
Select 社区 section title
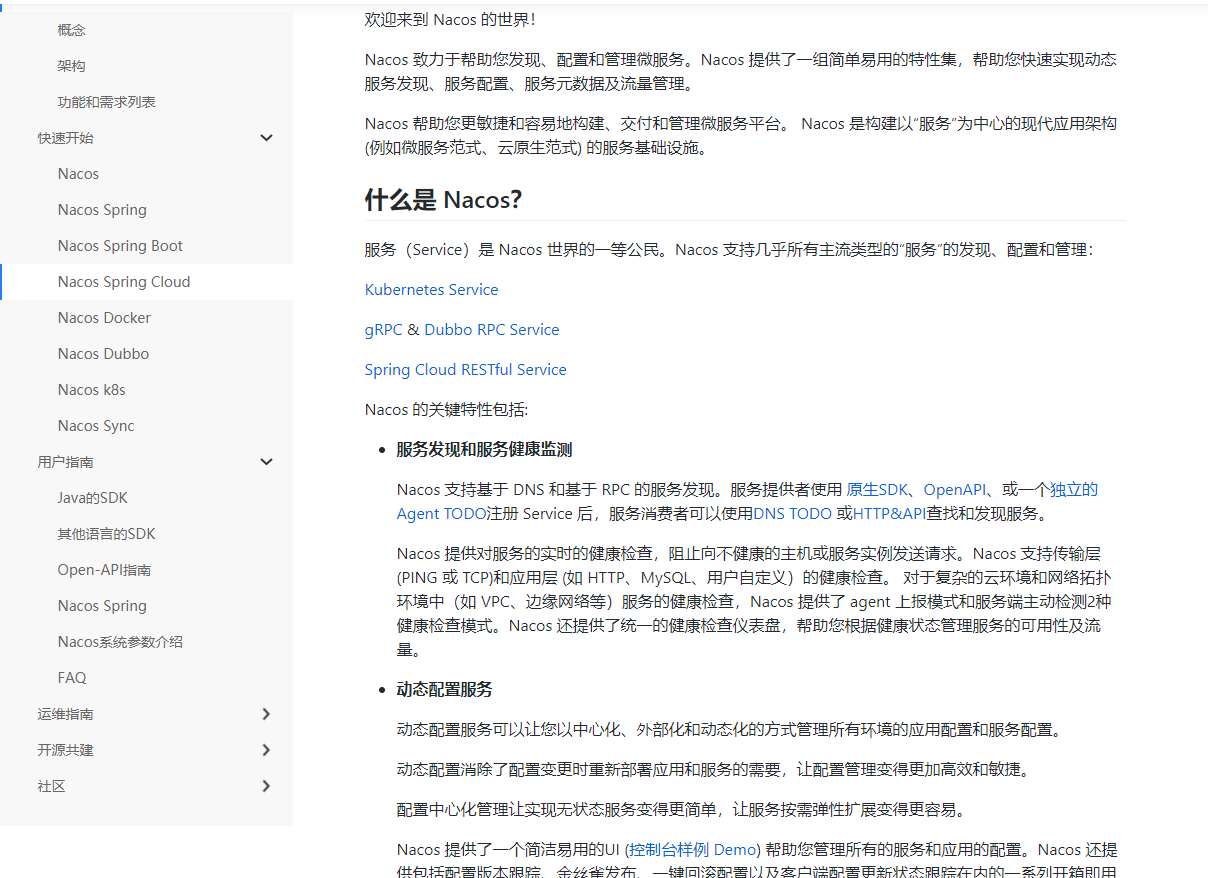(52, 786)
